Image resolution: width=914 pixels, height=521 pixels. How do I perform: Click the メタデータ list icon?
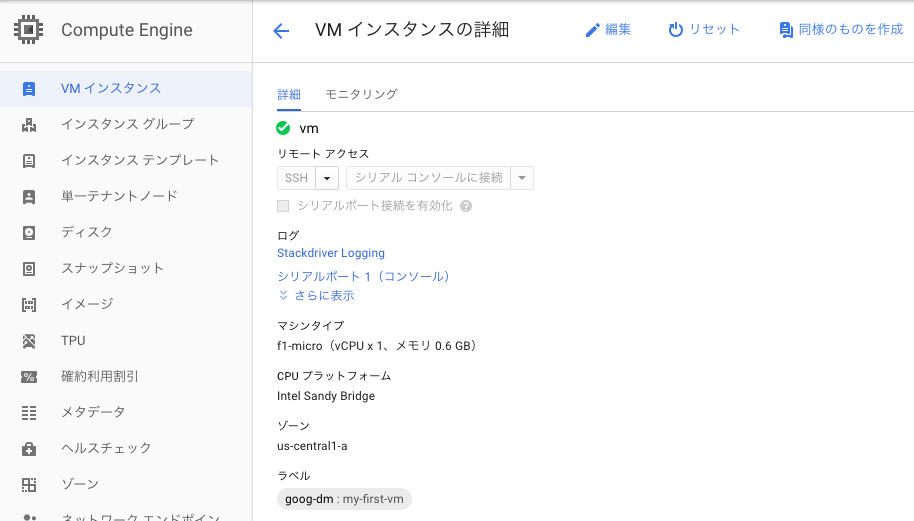(x=29, y=413)
